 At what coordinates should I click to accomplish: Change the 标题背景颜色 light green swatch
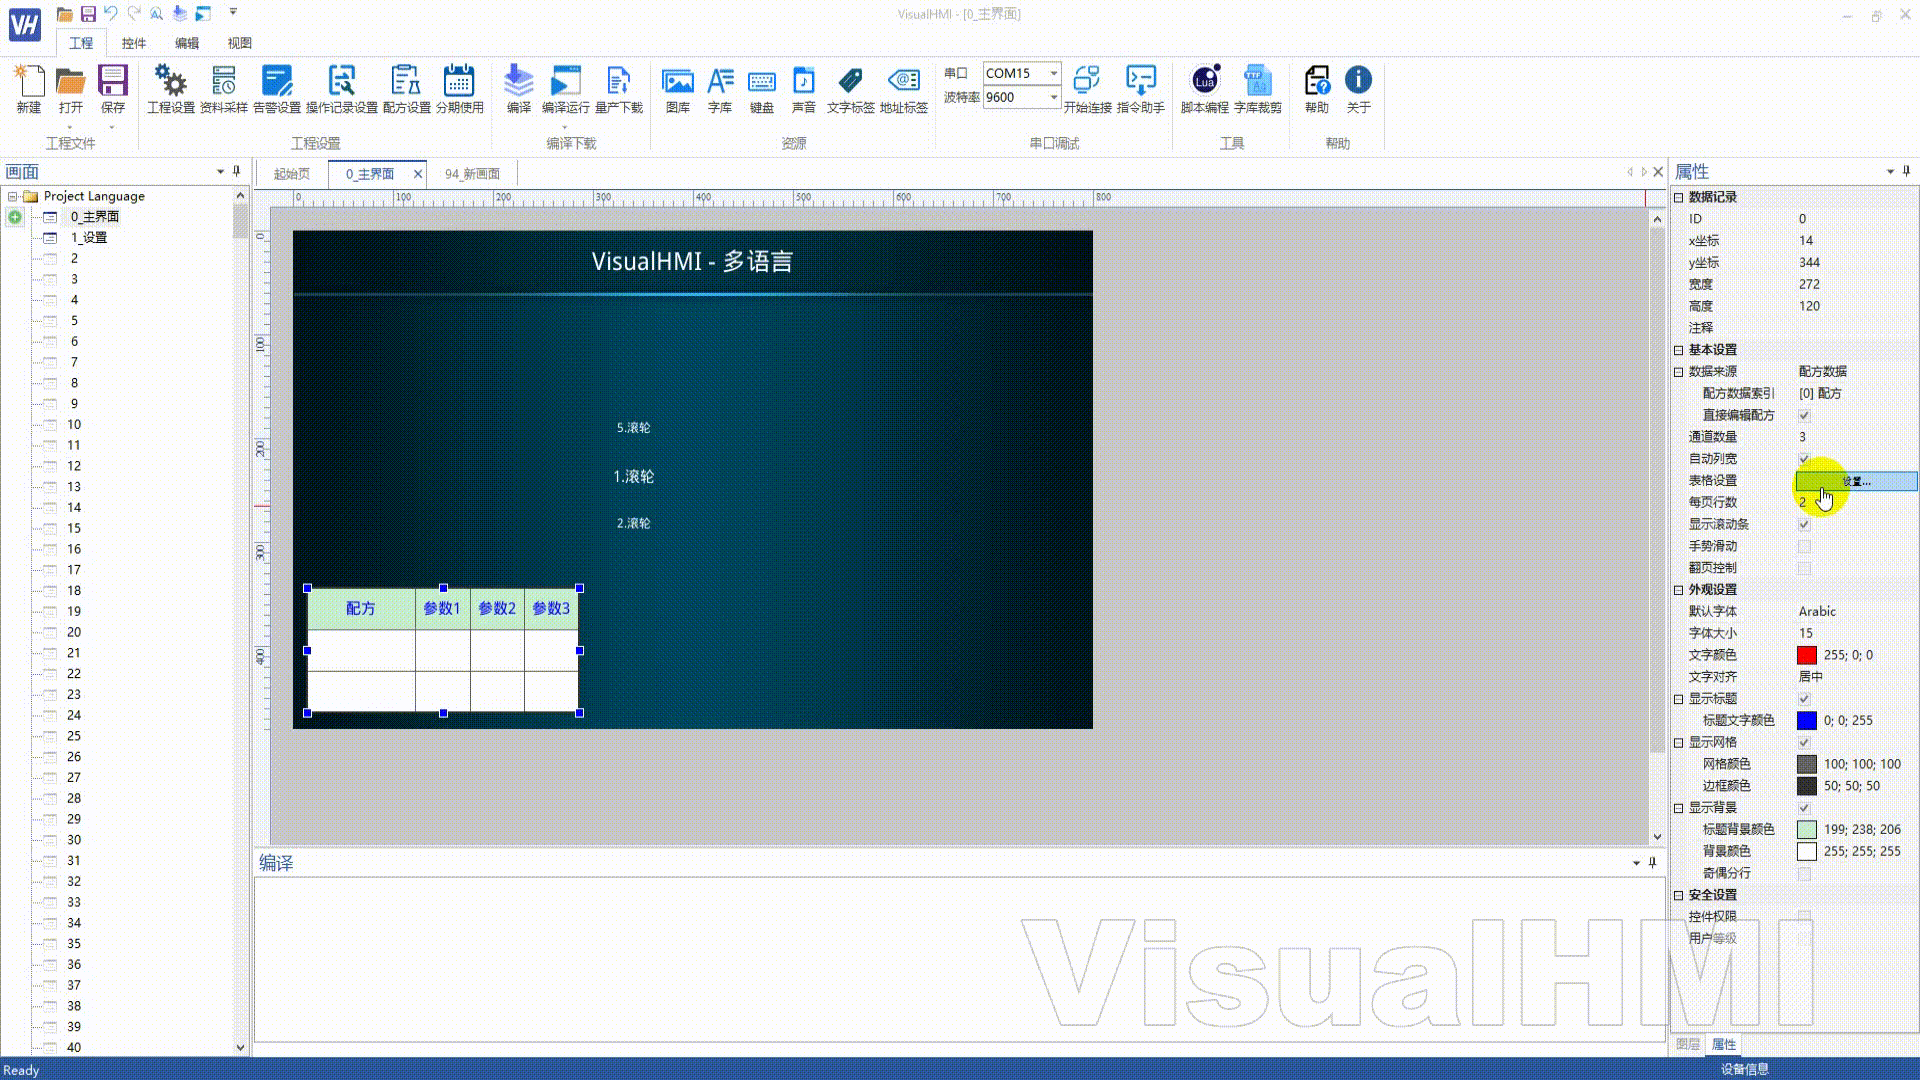click(x=1806, y=829)
